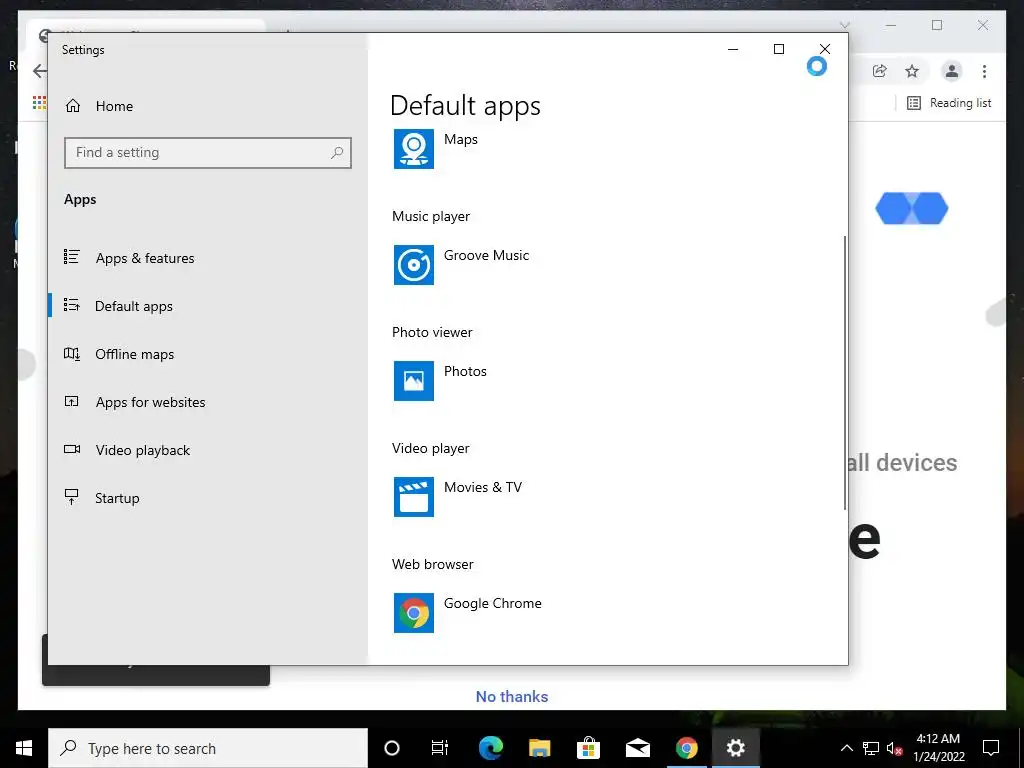The width and height of the screenshot is (1024, 768).
Task: Click Chrome's share page icon
Action: tap(880, 71)
